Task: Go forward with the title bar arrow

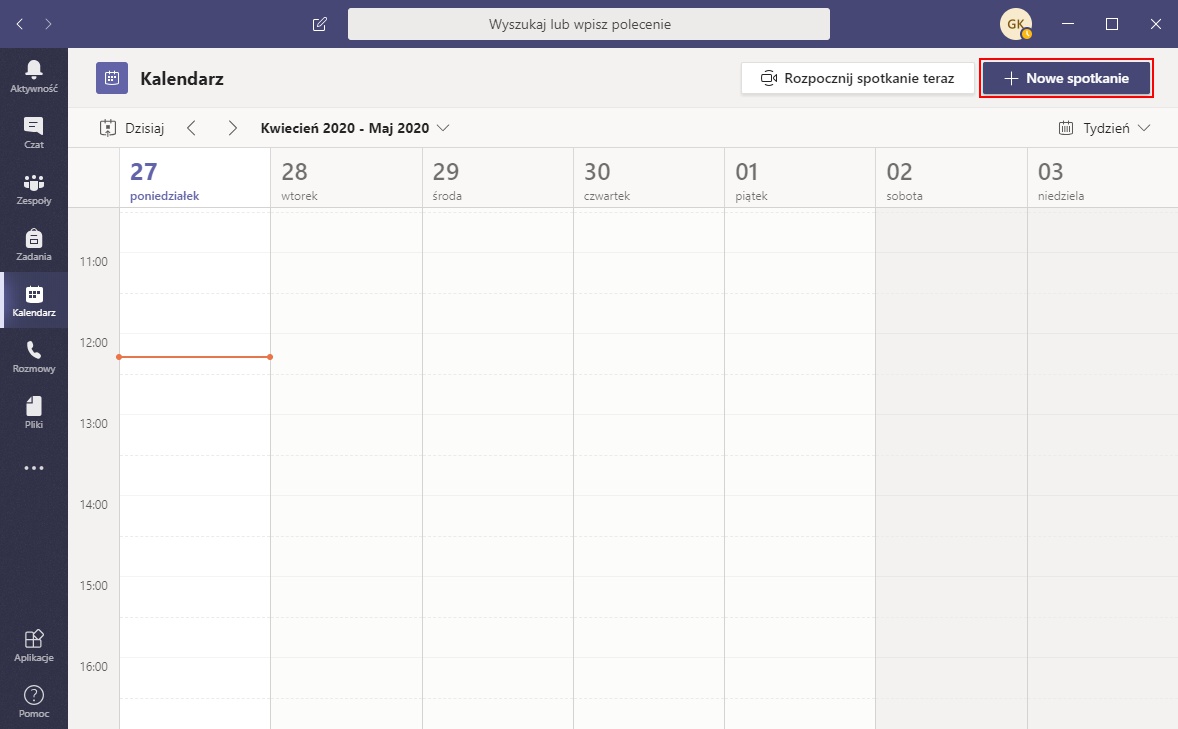Action: point(48,24)
